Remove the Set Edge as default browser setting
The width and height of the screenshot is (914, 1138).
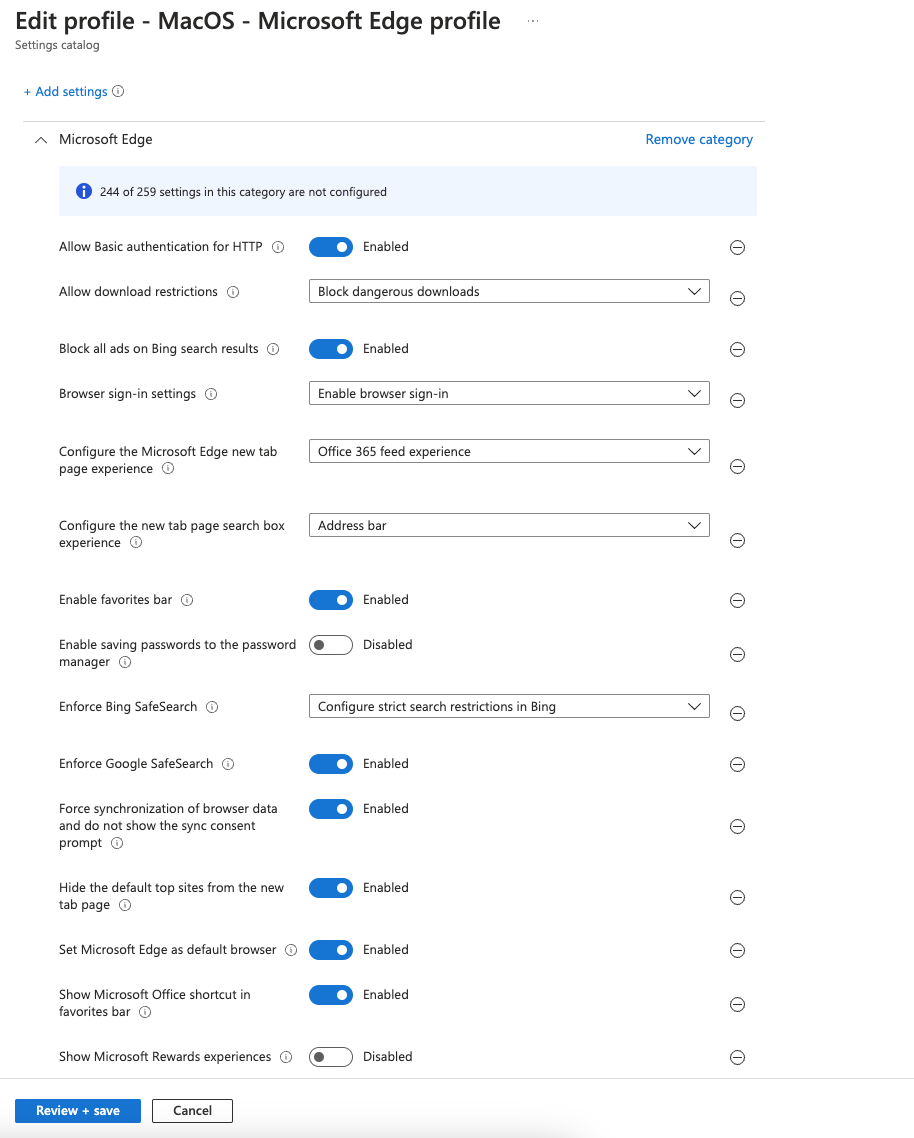737,950
